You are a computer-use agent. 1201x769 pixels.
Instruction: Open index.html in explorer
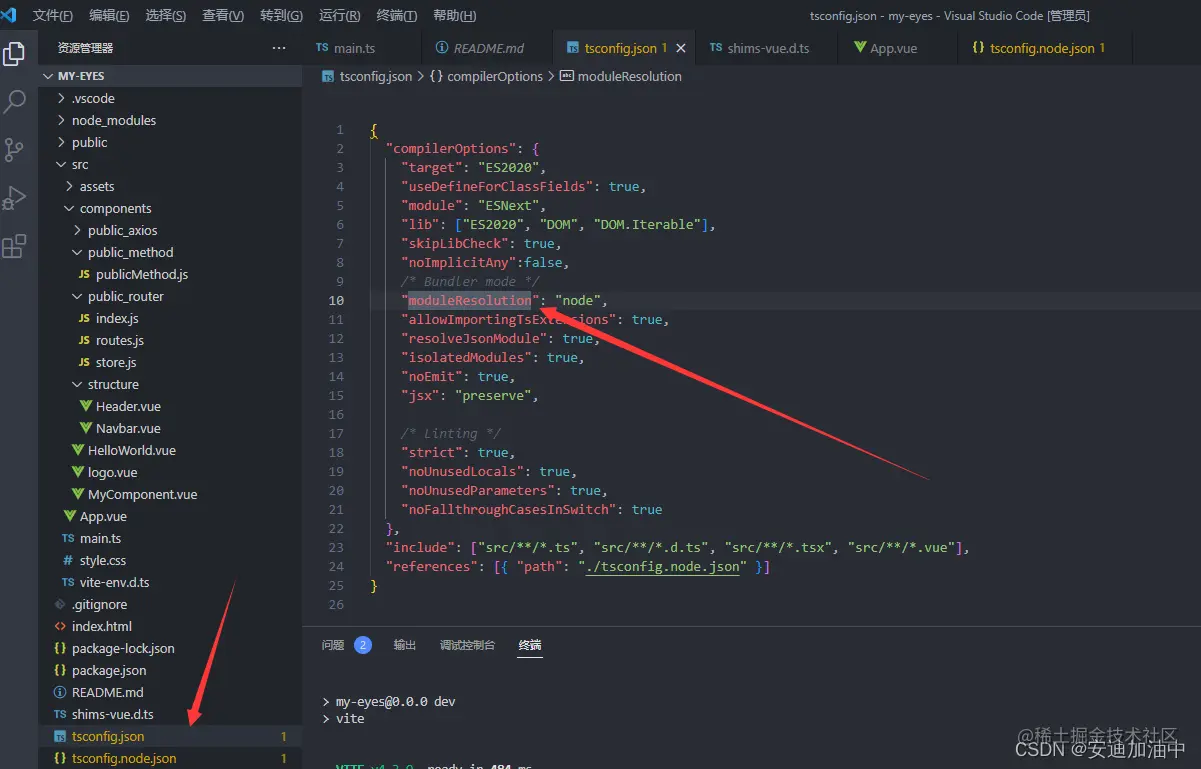pos(170,626)
